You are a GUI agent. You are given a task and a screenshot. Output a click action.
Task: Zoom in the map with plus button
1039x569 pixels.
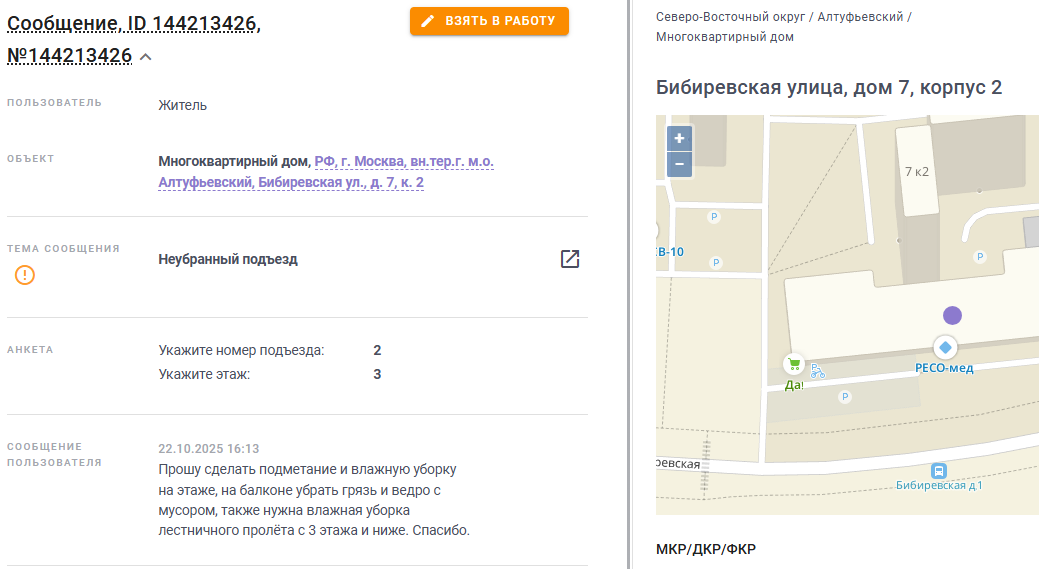(x=679, y=138)
